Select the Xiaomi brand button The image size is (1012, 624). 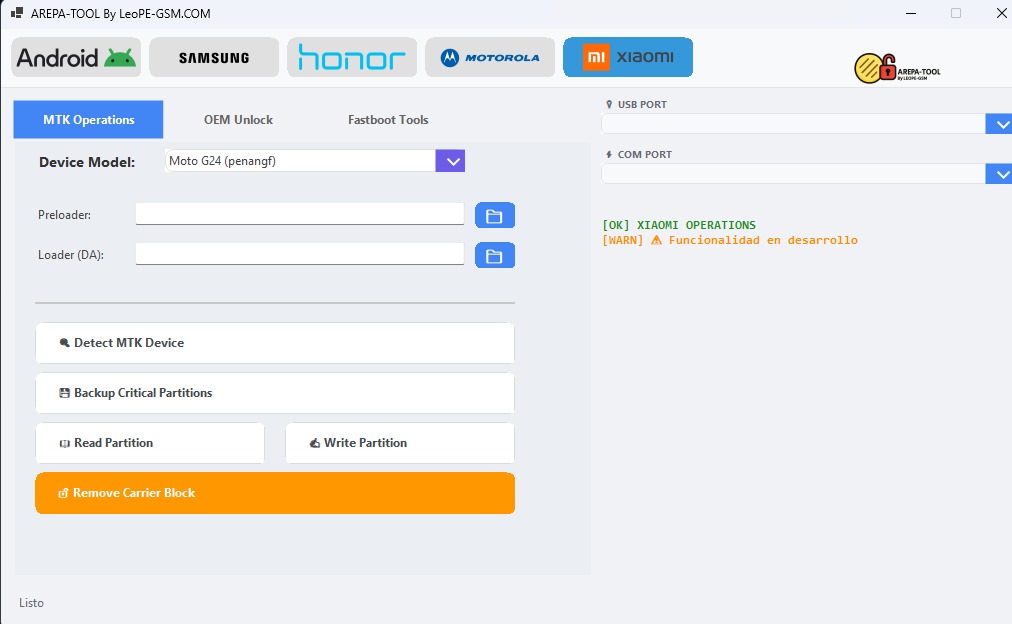(x=628, y=57)
